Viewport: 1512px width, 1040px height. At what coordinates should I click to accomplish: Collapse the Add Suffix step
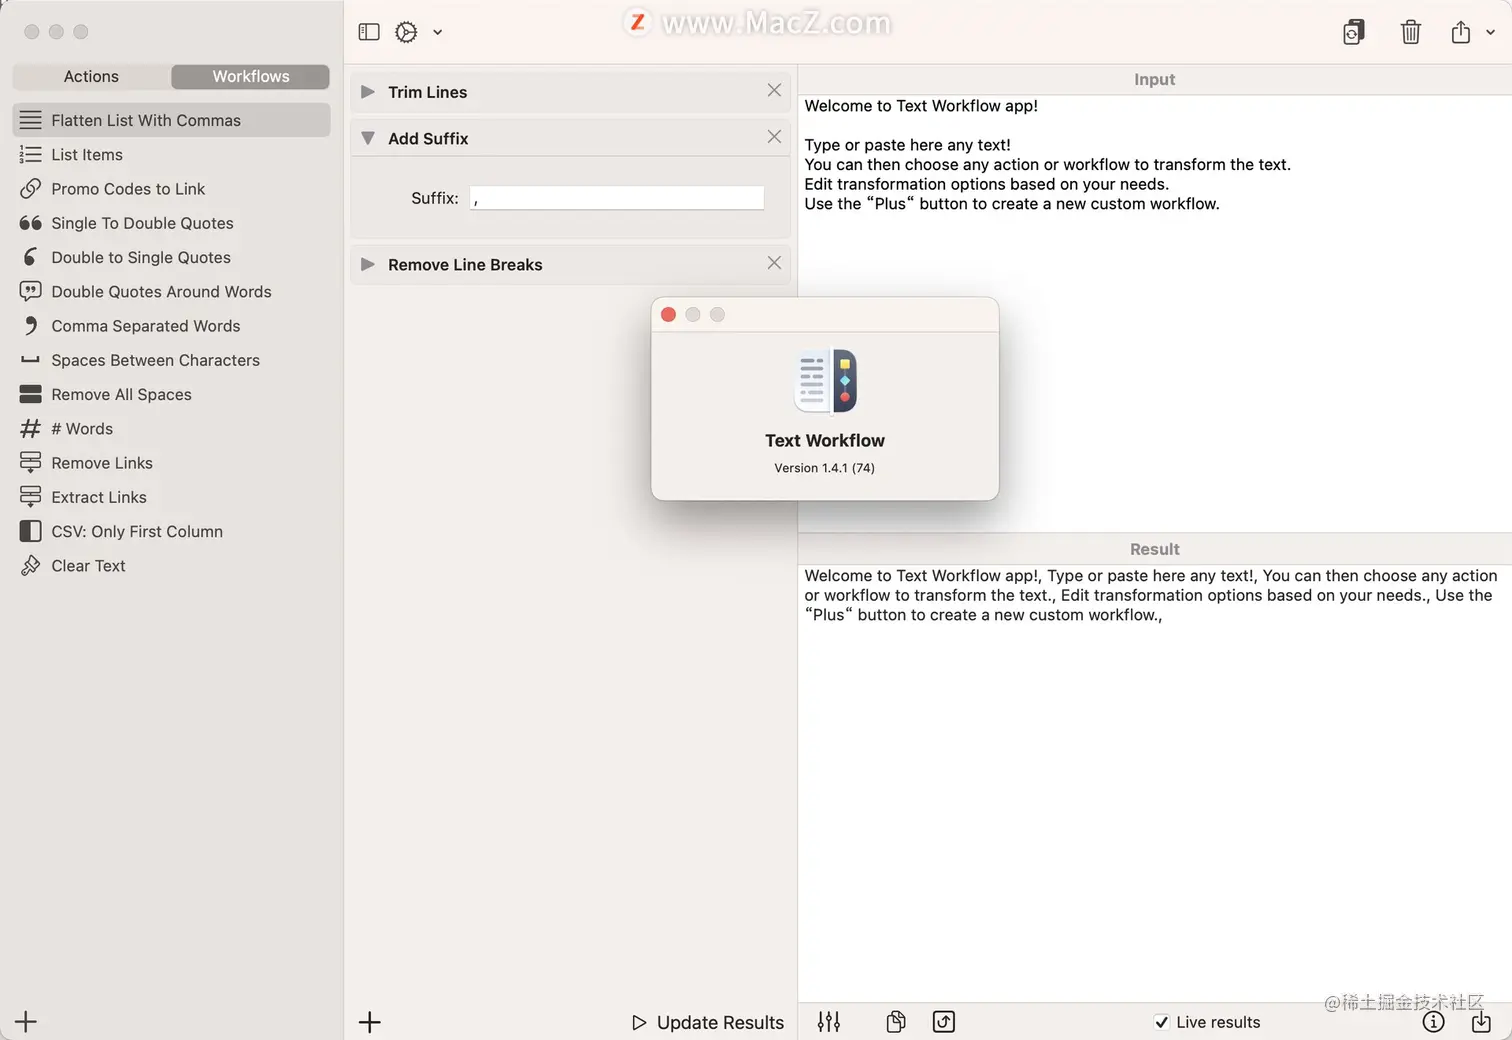368,138
